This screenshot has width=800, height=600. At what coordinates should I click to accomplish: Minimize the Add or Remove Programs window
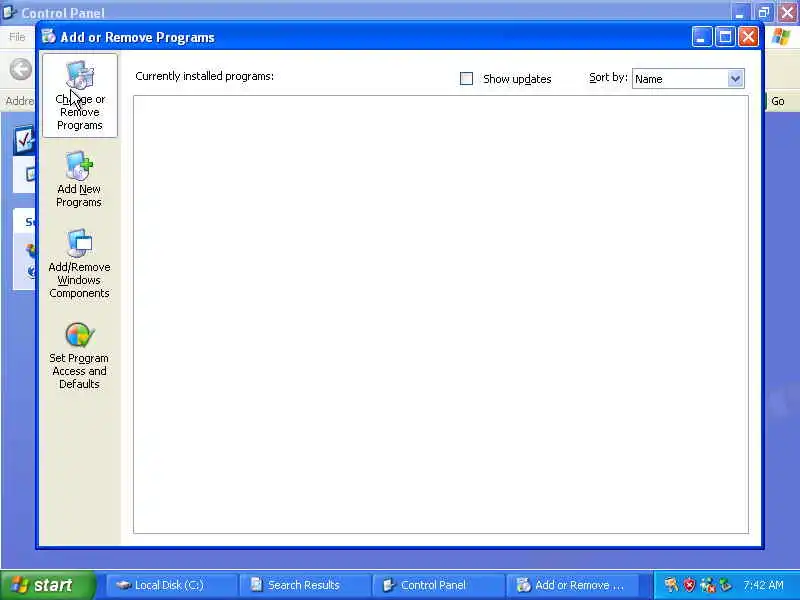coord(702,37)
